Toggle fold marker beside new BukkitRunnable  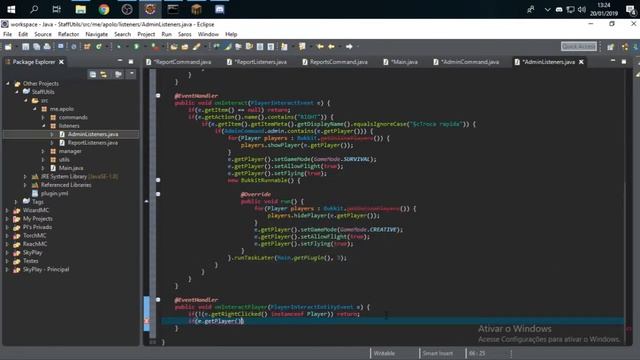[x=158, y=180]
